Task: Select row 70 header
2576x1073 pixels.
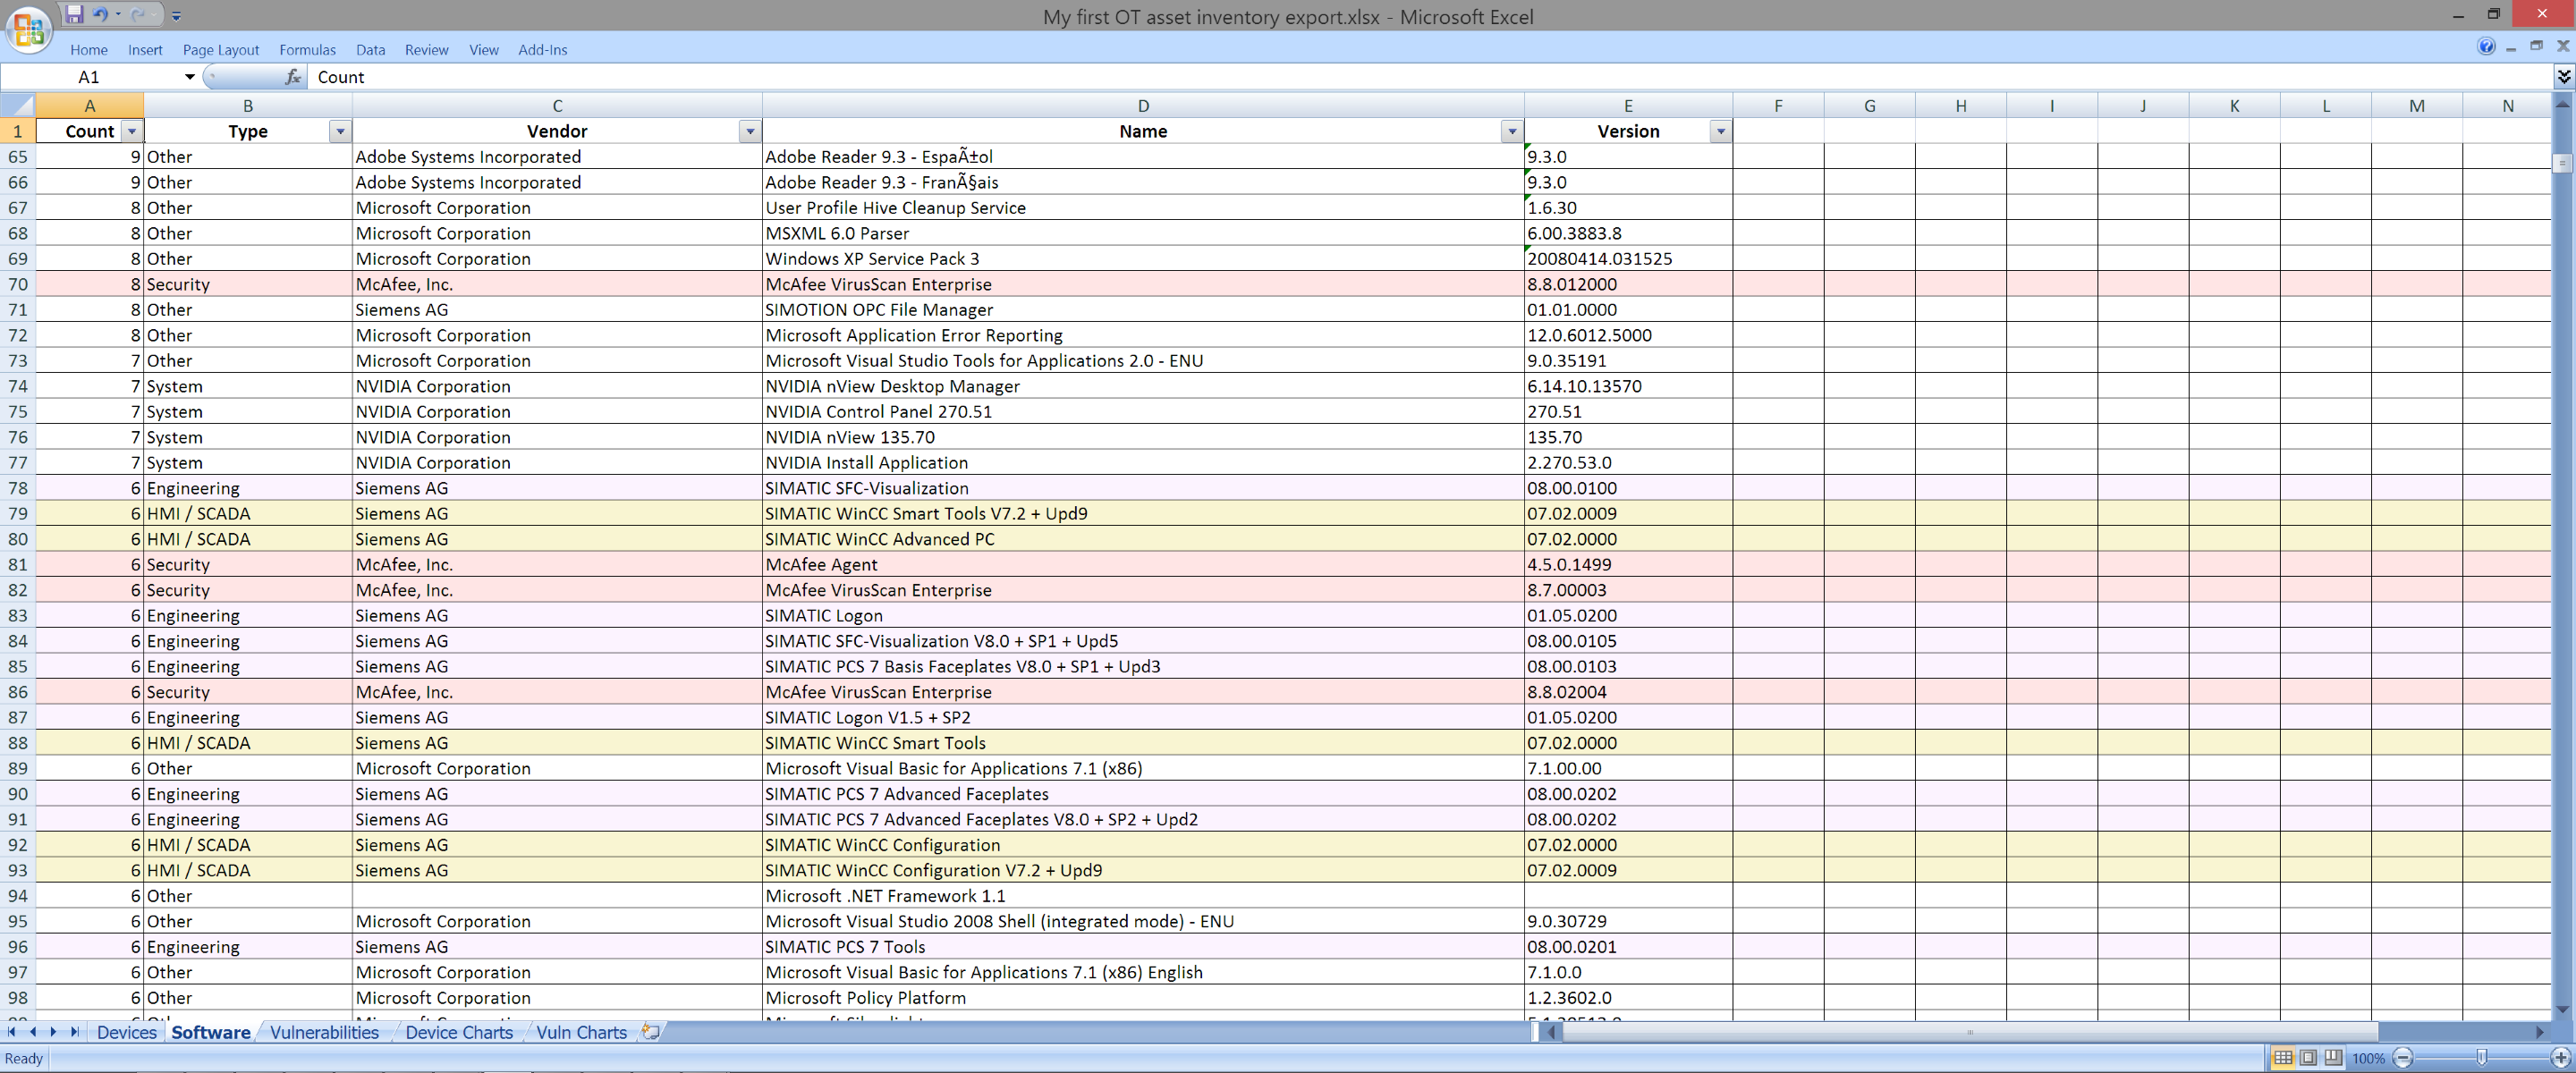Action: click(x=18, y=284)
